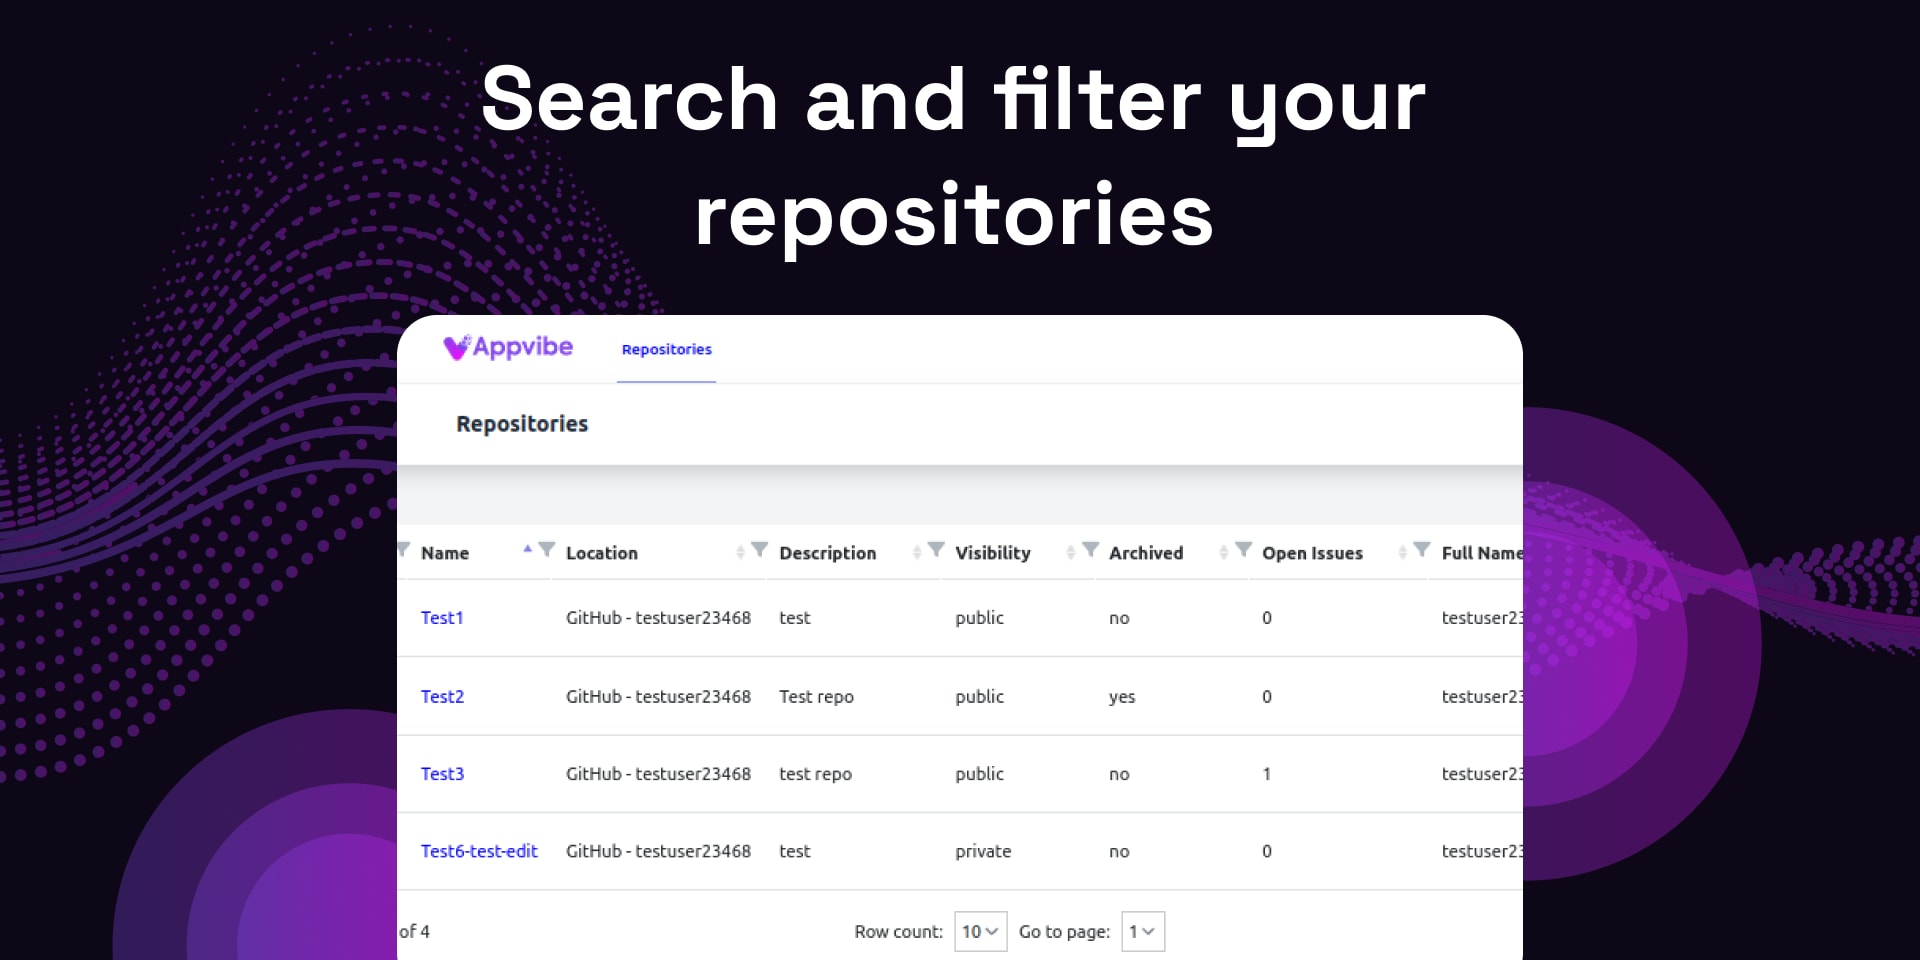This screenshot has height=960, width=1920.
Task: Select the open issues value '1' of Test3
Action: click(x=1267, y=774)
